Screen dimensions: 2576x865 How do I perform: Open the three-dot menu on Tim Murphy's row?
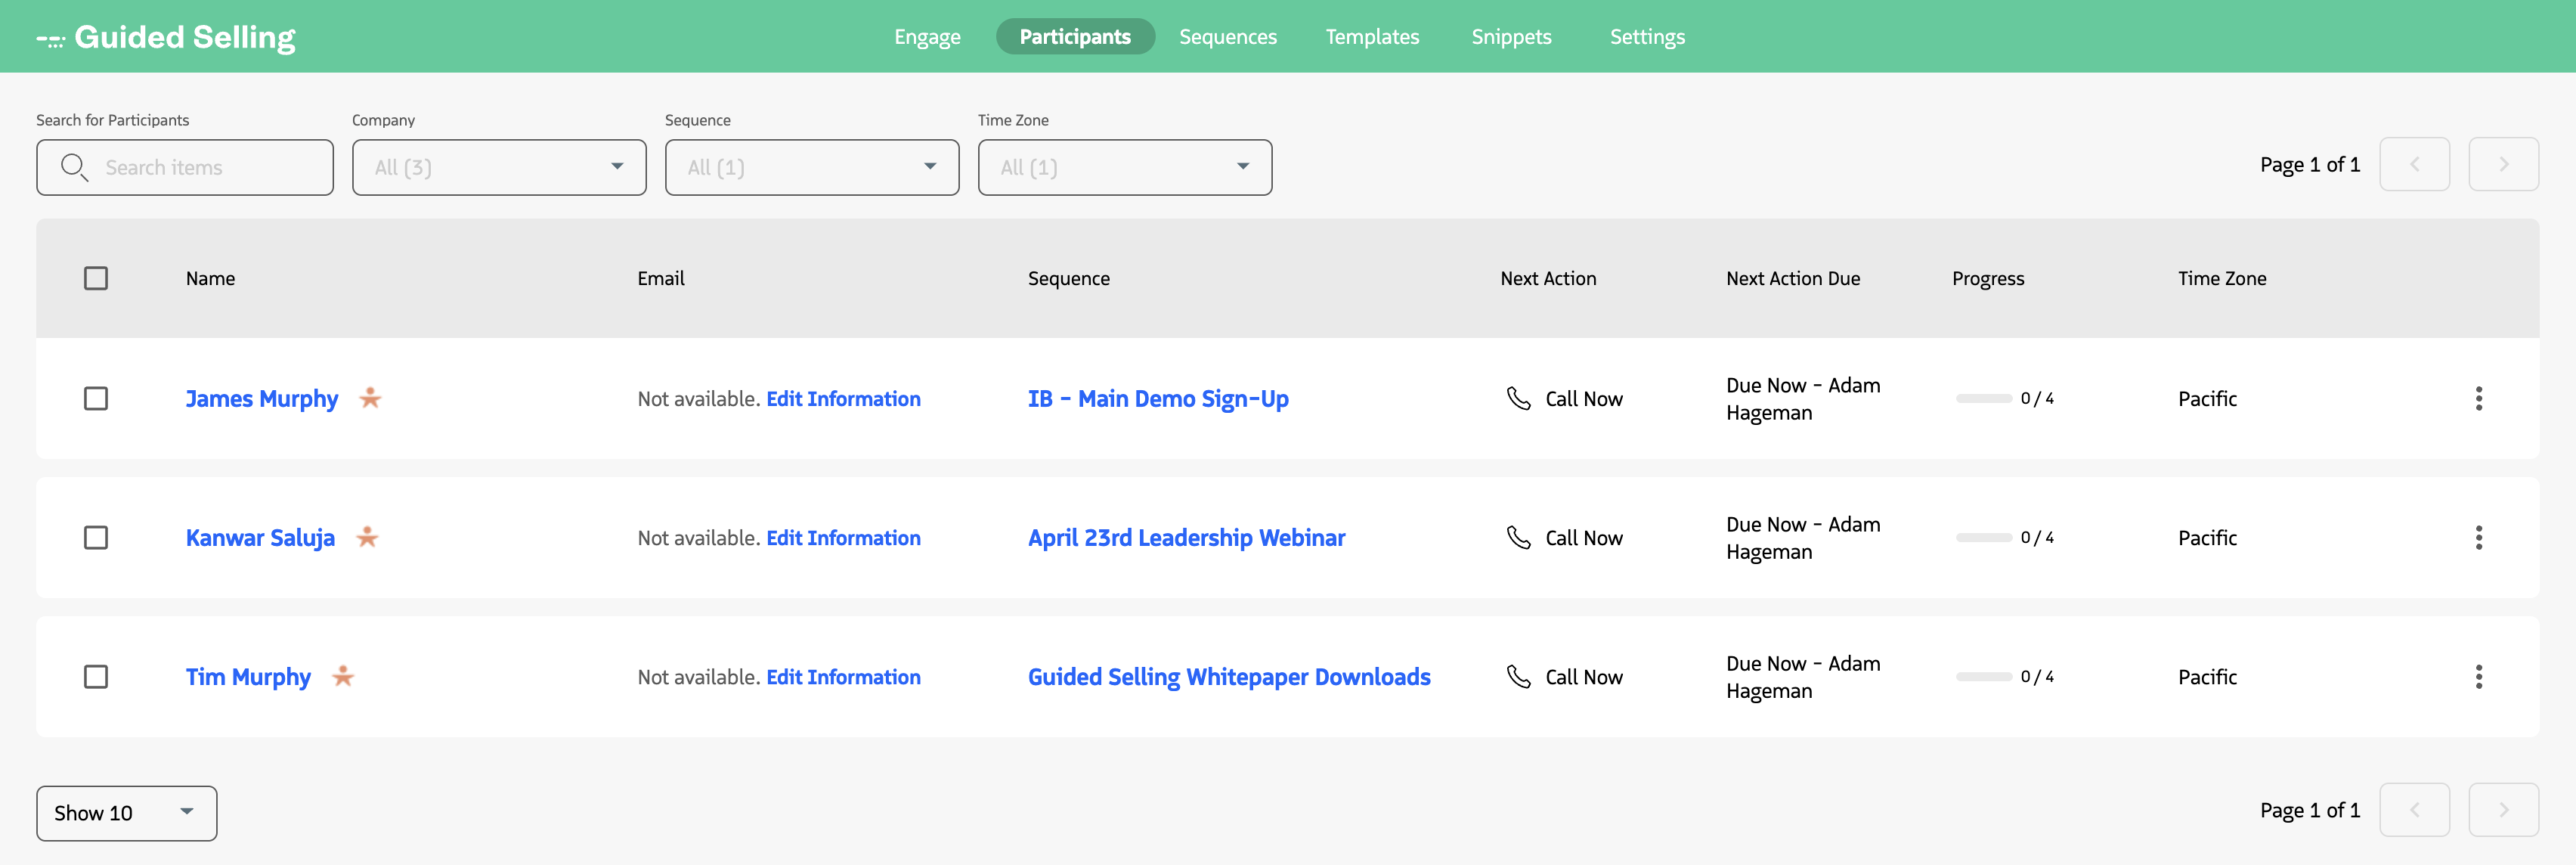[2479, 676]
